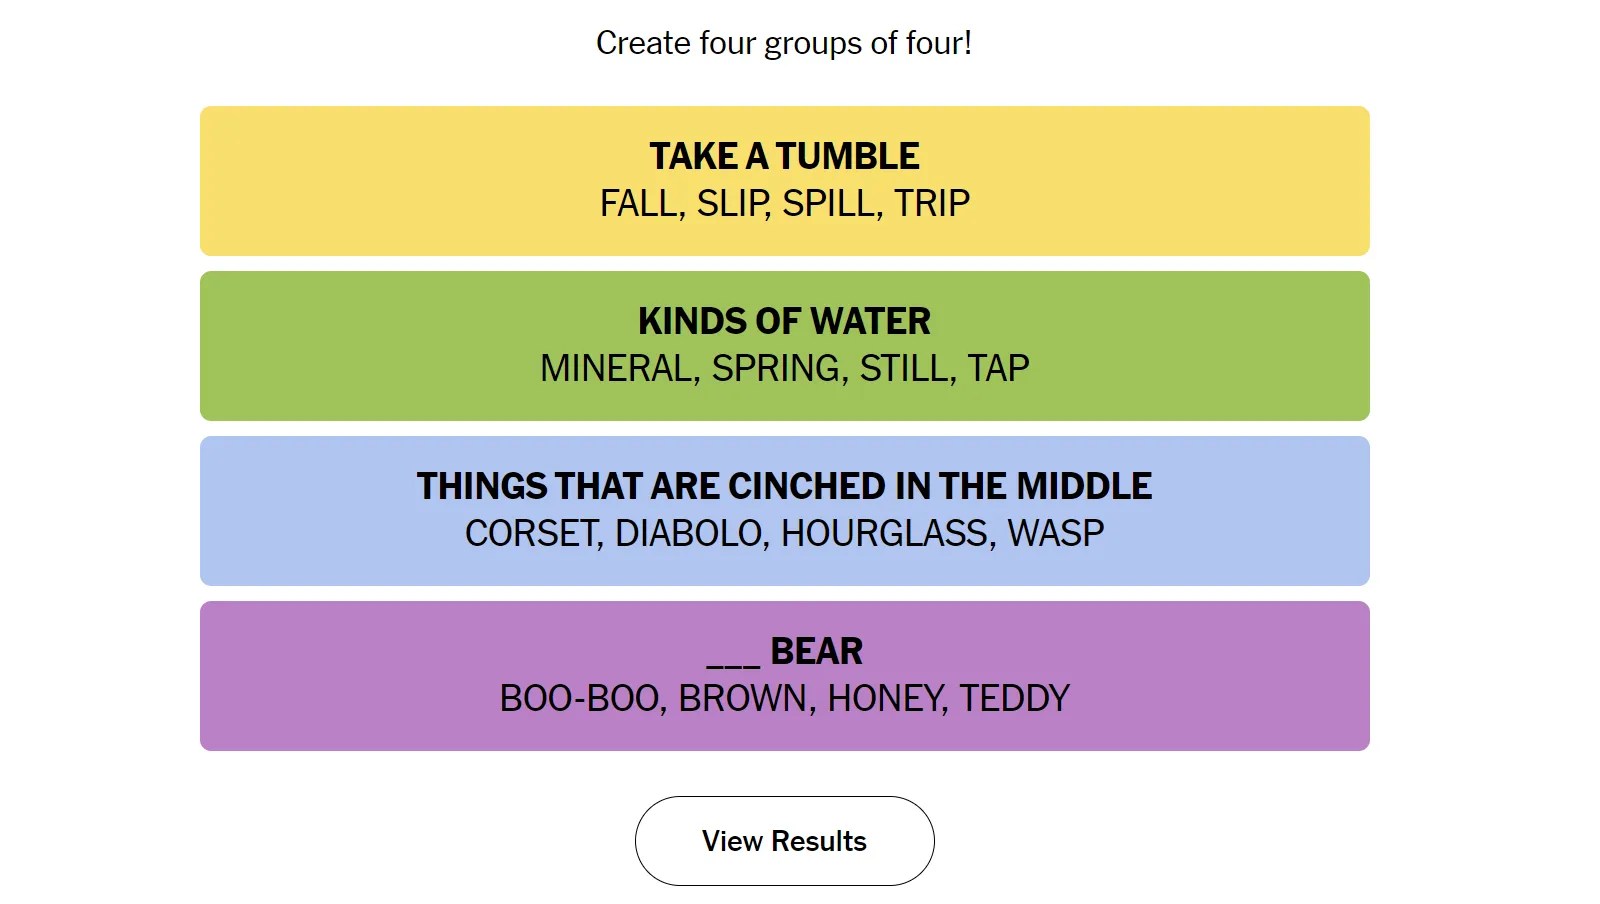This screenshot has height=904, width=1600.
Task: Click the word HOURGLASS in blue group
Action: click(x=886, y=533)
